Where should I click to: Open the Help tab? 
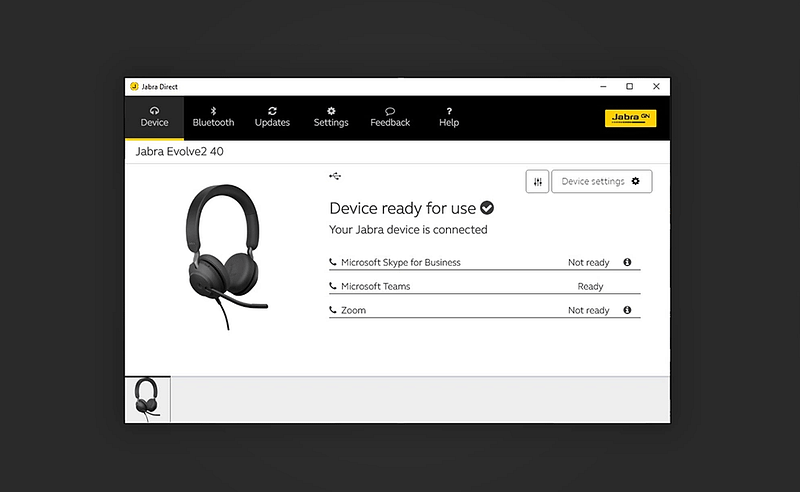[x=449, y=117]
